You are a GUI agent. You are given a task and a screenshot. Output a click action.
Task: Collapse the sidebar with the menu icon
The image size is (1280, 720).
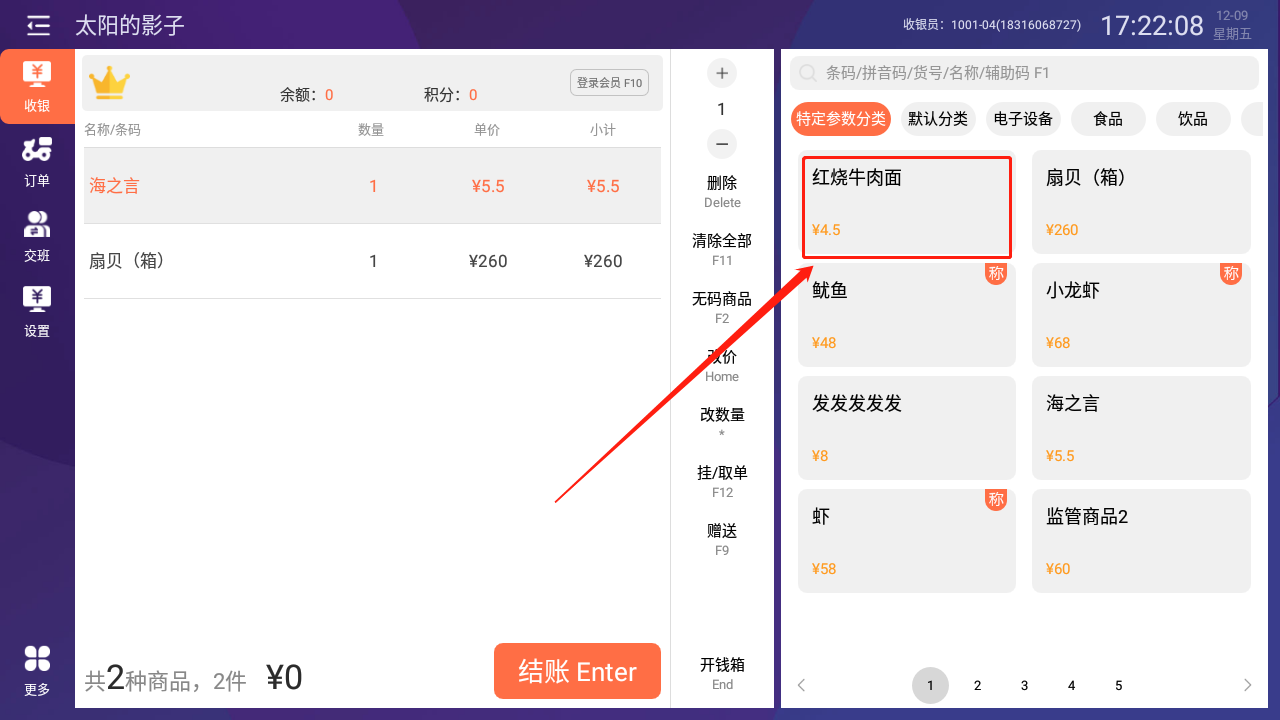(38, 25)
